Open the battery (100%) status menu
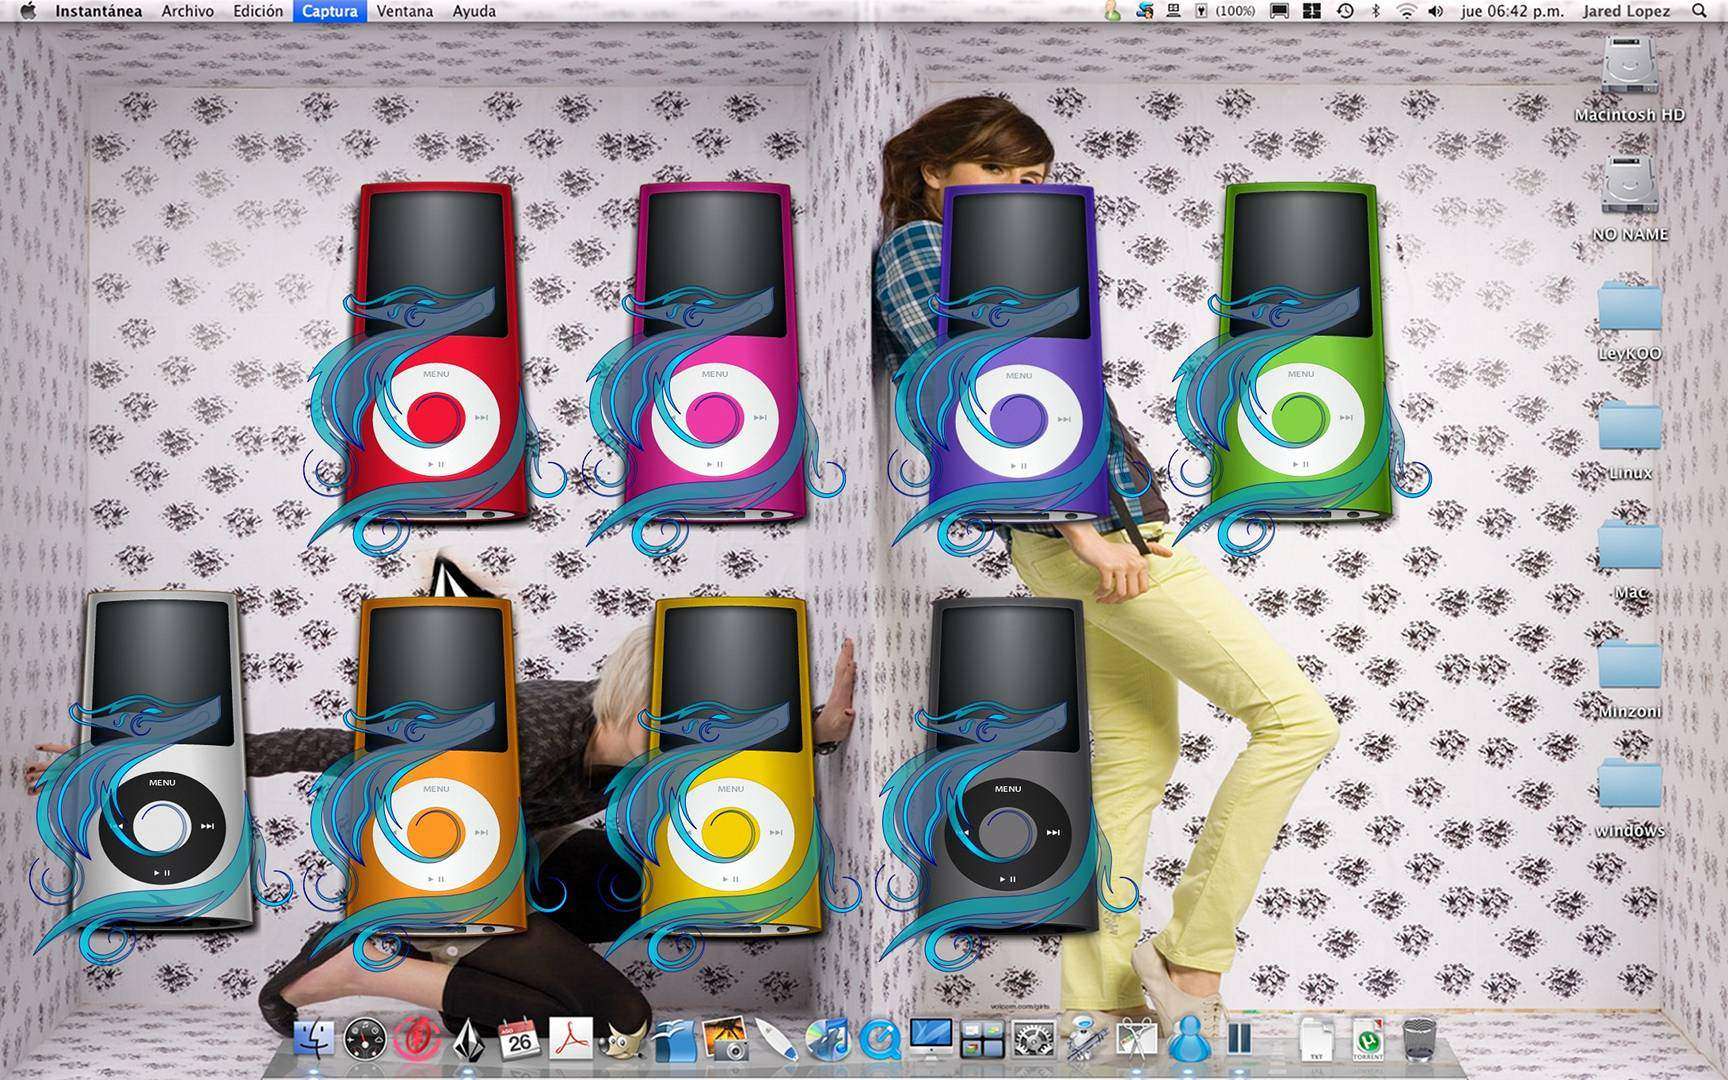This screenshot has width=1728, height=1080. [1225, 11]
